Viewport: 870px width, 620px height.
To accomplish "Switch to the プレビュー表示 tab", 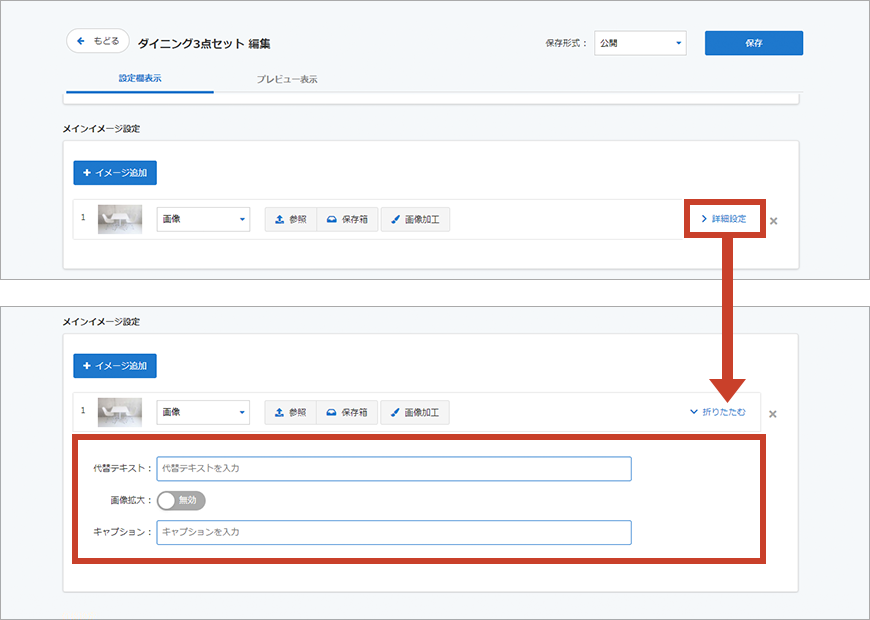I will click(287, 79).
